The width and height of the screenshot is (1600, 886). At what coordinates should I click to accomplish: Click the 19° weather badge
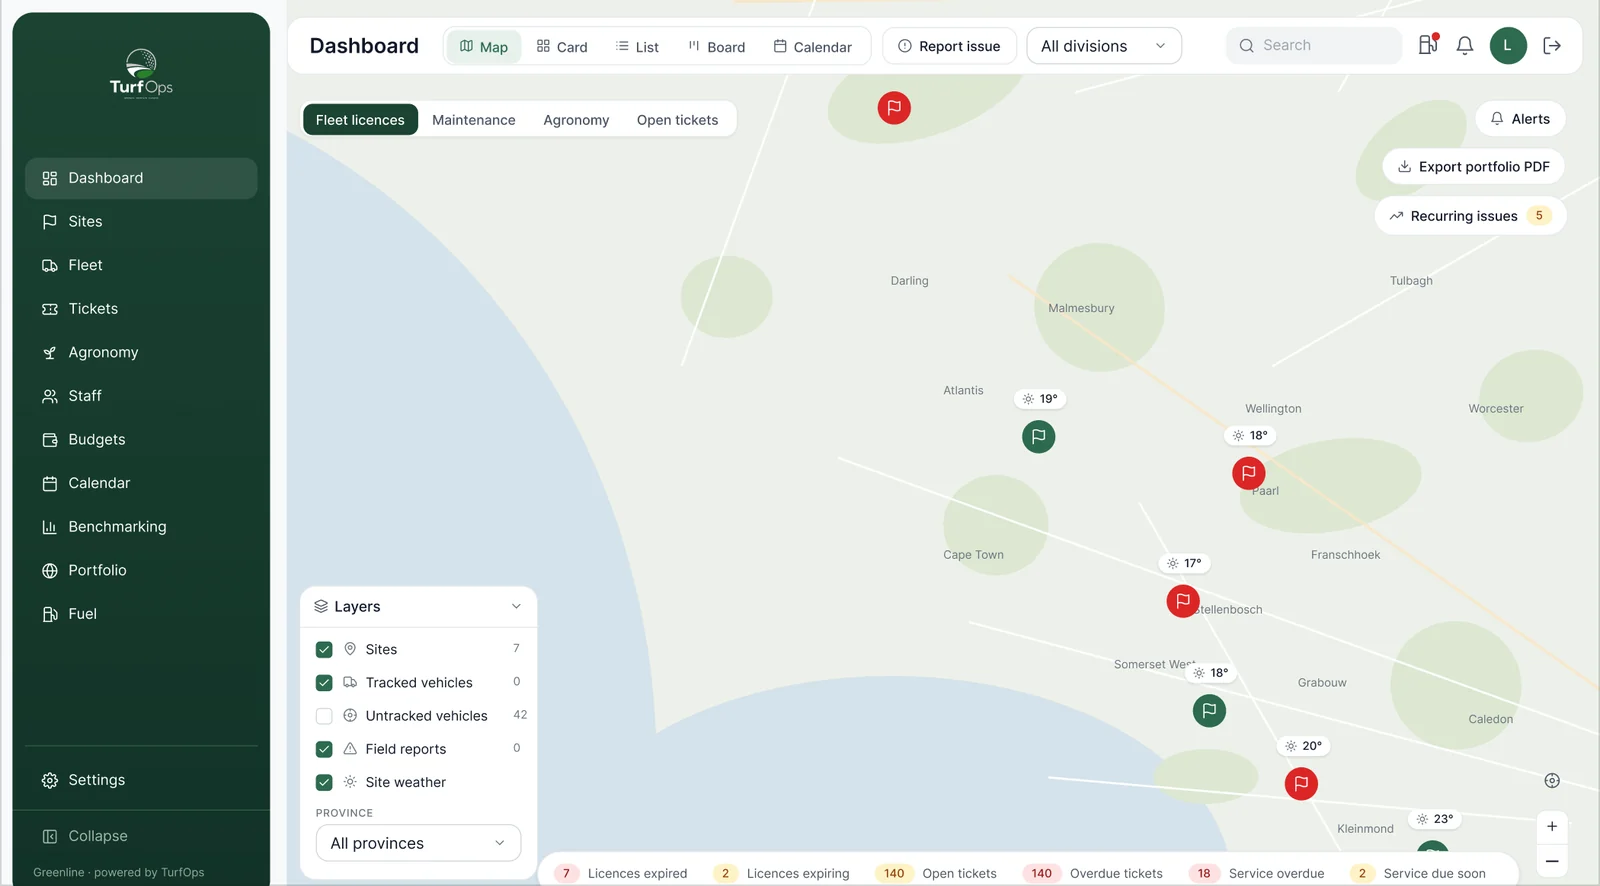1040,398
